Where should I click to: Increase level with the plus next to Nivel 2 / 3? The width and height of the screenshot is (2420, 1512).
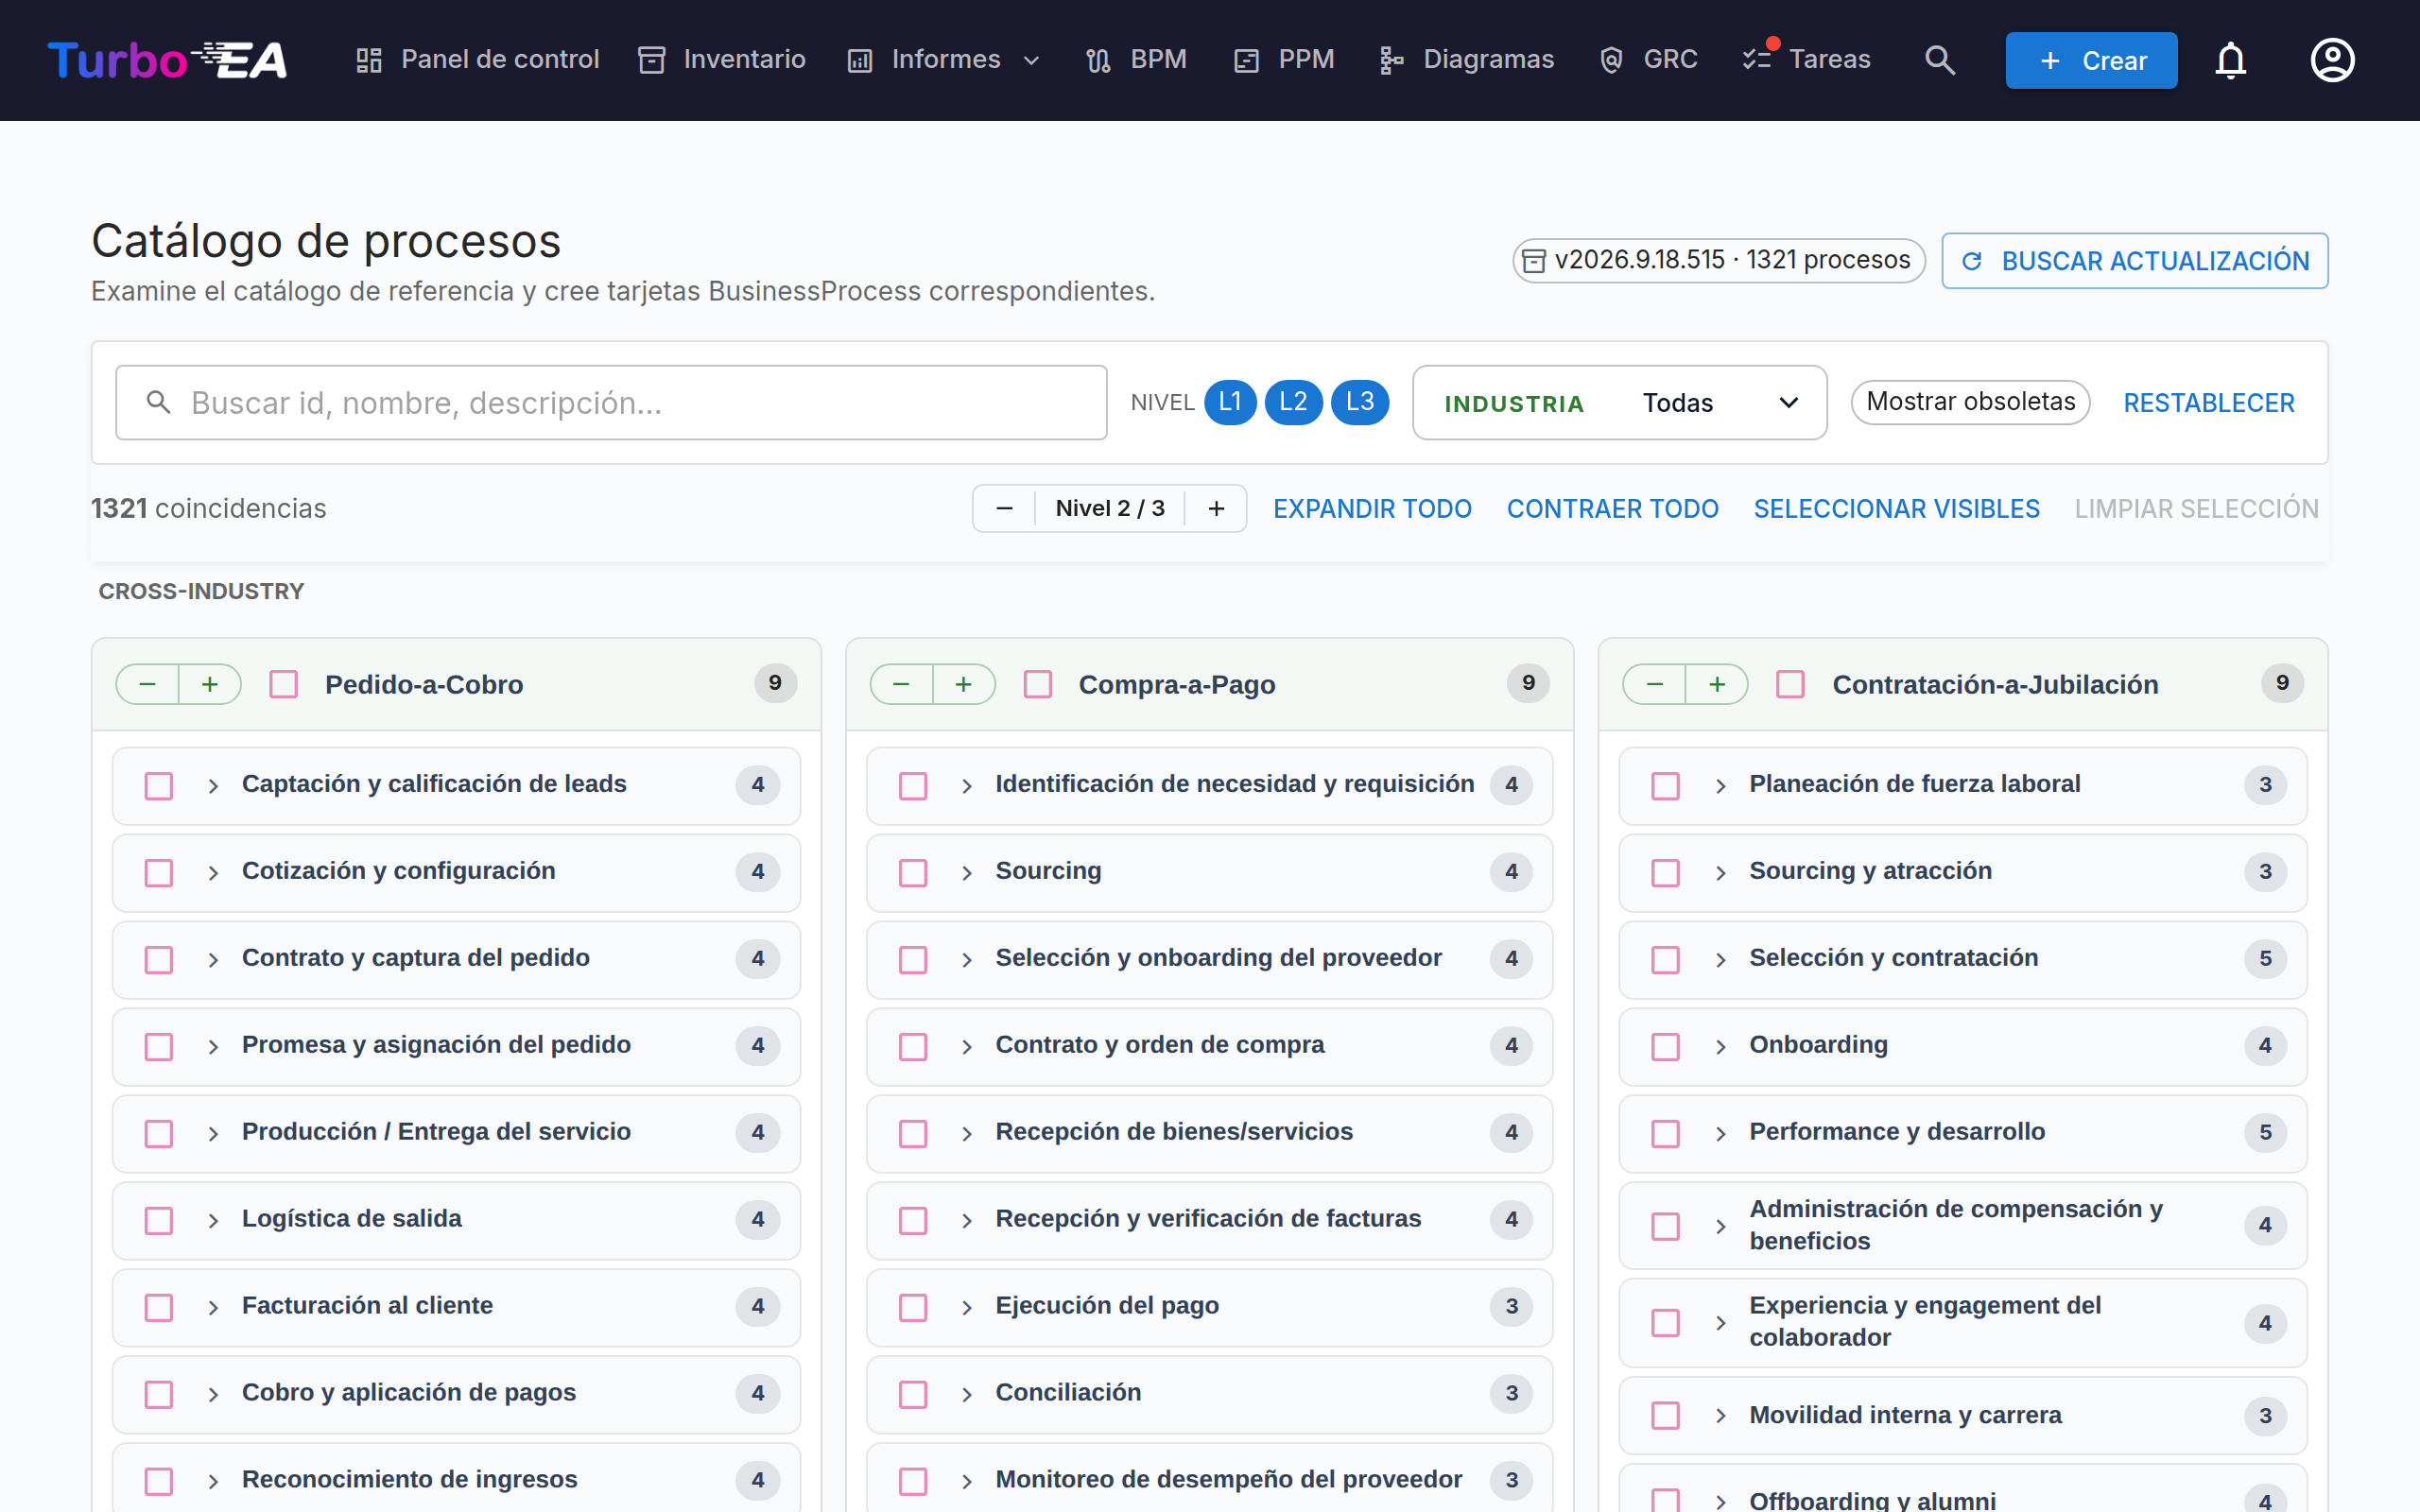(x=1216, y=508)
